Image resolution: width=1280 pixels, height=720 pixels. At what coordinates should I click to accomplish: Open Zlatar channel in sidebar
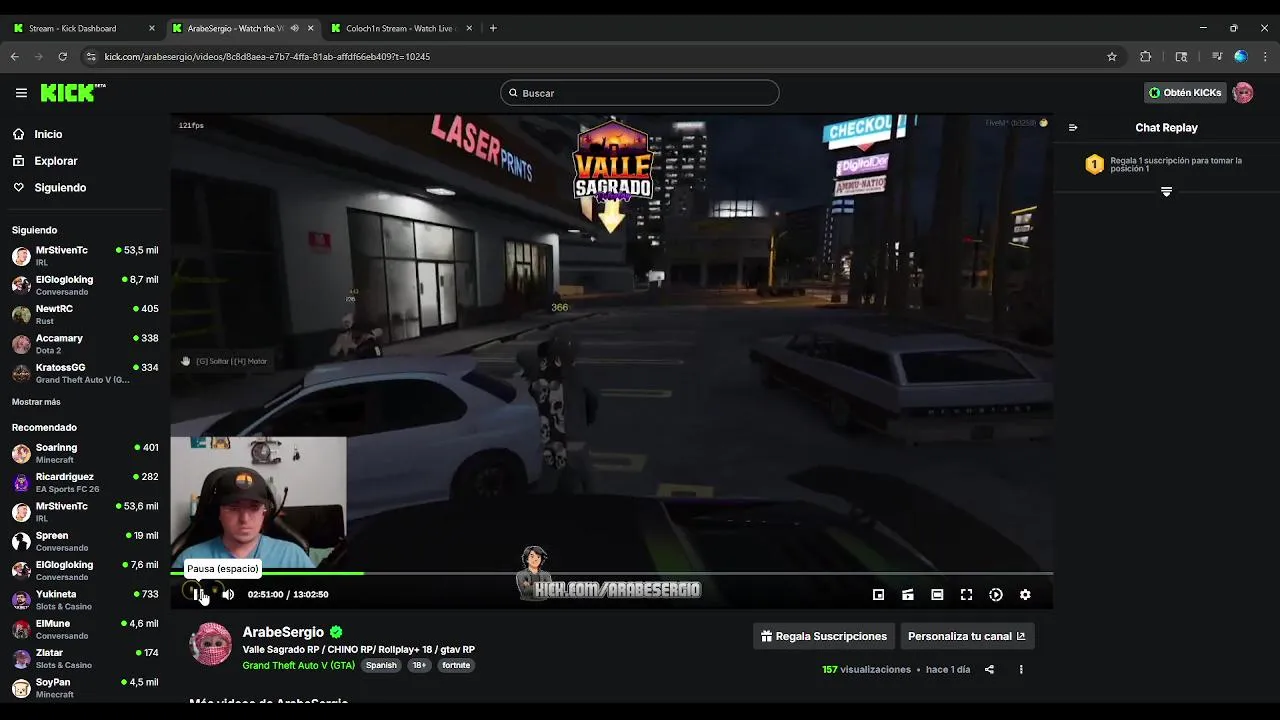click(x=85, y=658)
